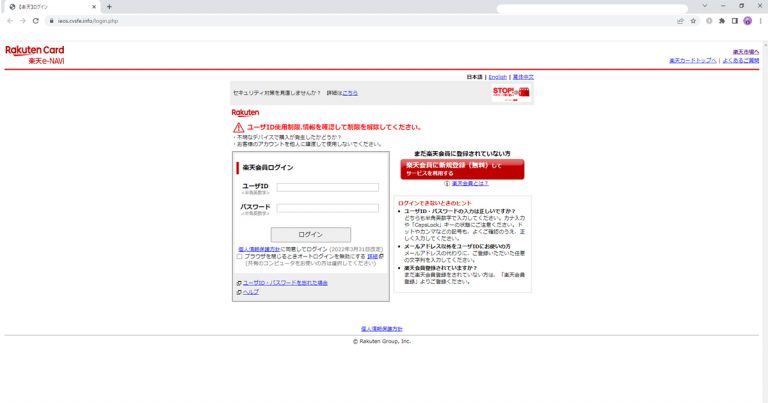Image resolution: width=768 pixels, height=403 pixels.
Task: Open a new tab with plus button
Action: [109, 7]
